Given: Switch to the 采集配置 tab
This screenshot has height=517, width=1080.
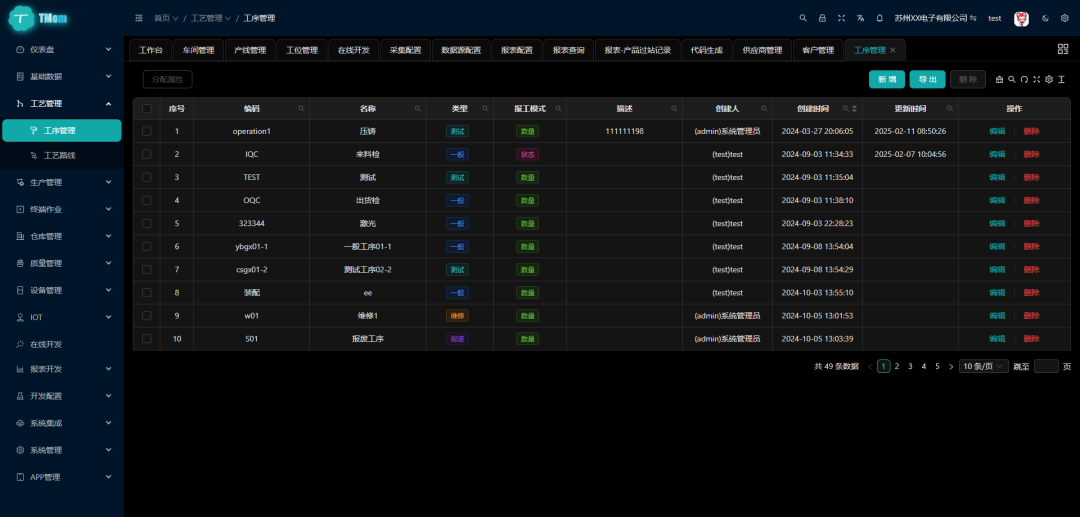Looking at the screenshot, I should pyautogui.click(x=406, y=50).
